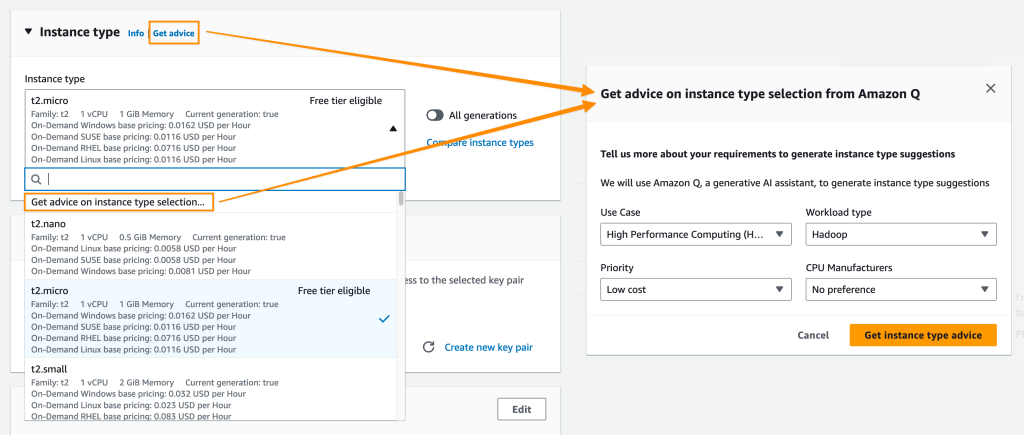The width and height of the screenshot is (1024, 435).
Task: Focus the instance type search field
Action: (220, 179)
